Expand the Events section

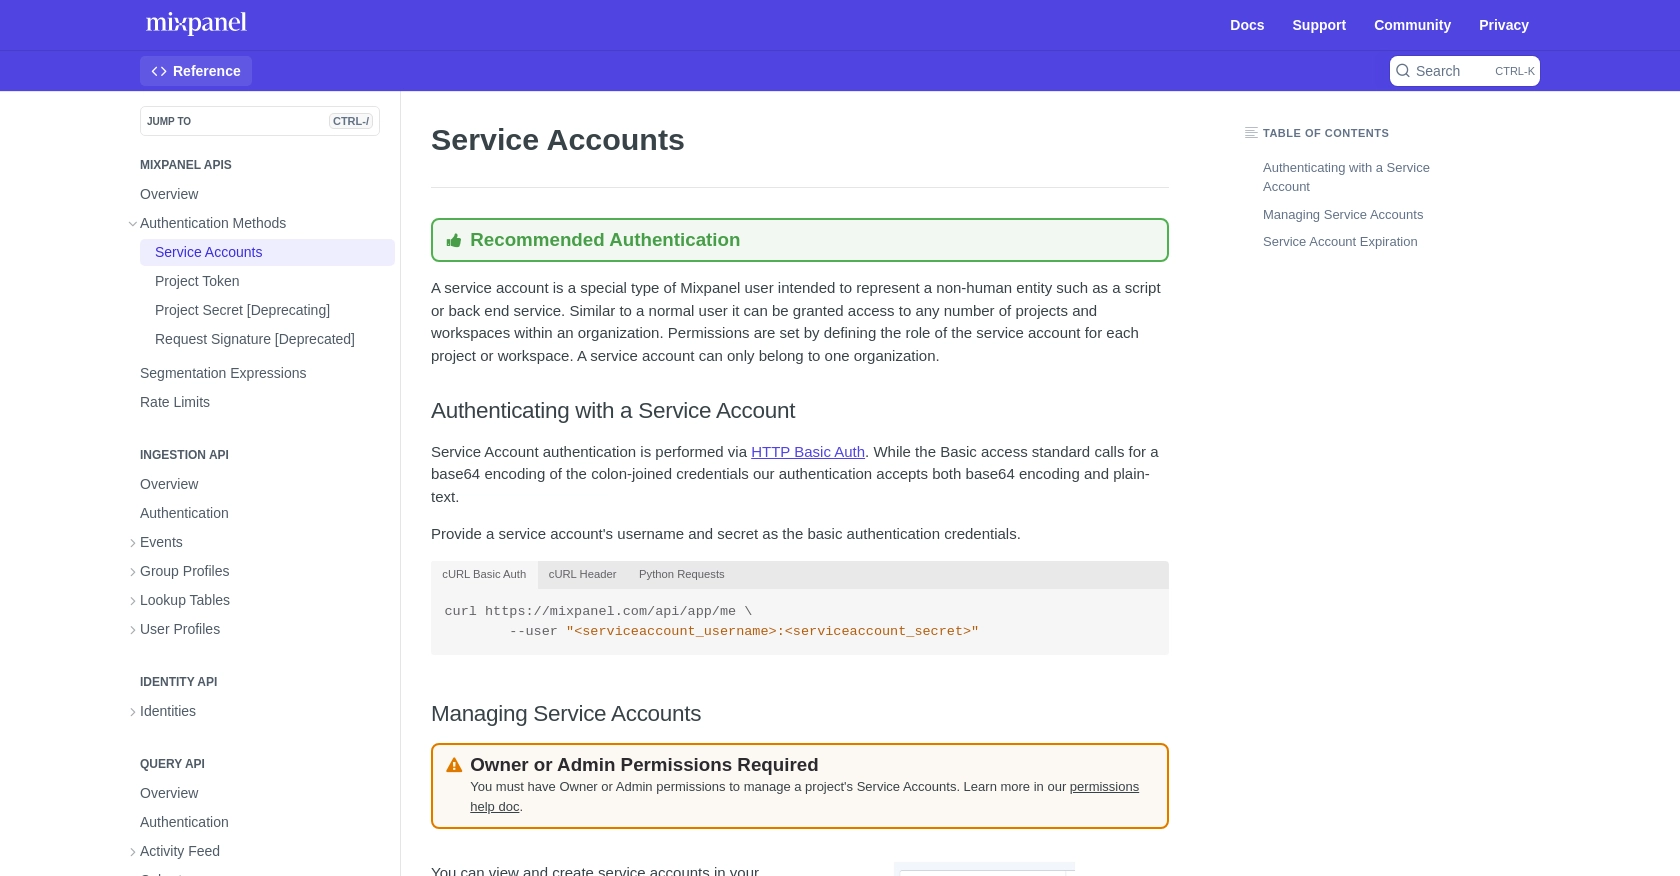(x=133, y=543)
